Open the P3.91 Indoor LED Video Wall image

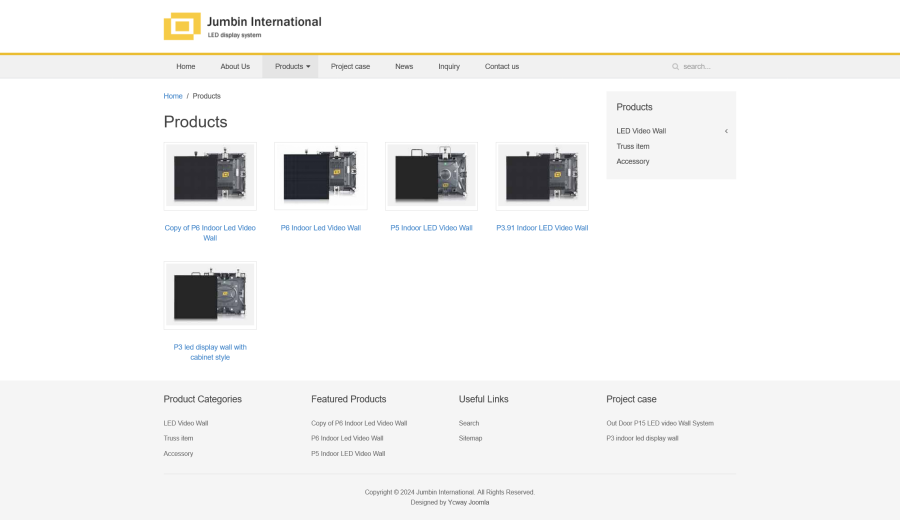pos(542,176)
